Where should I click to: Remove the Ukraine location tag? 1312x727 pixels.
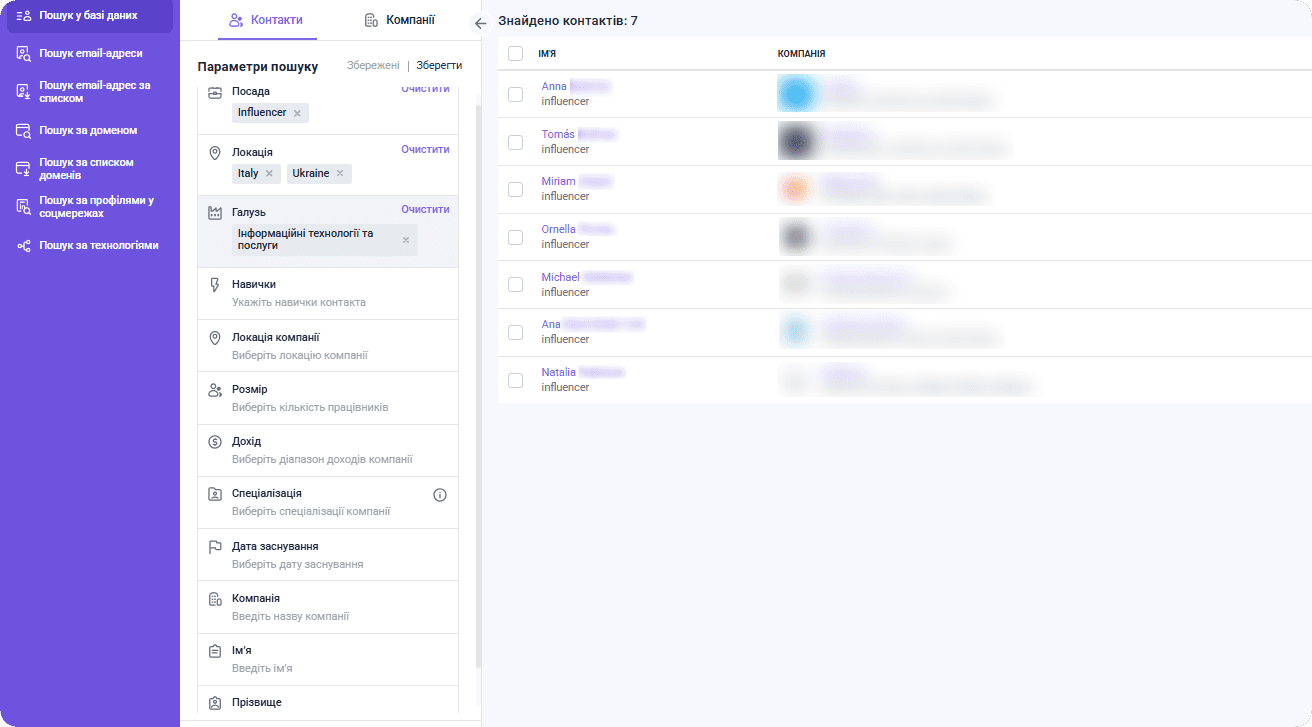tap(340, 174)
